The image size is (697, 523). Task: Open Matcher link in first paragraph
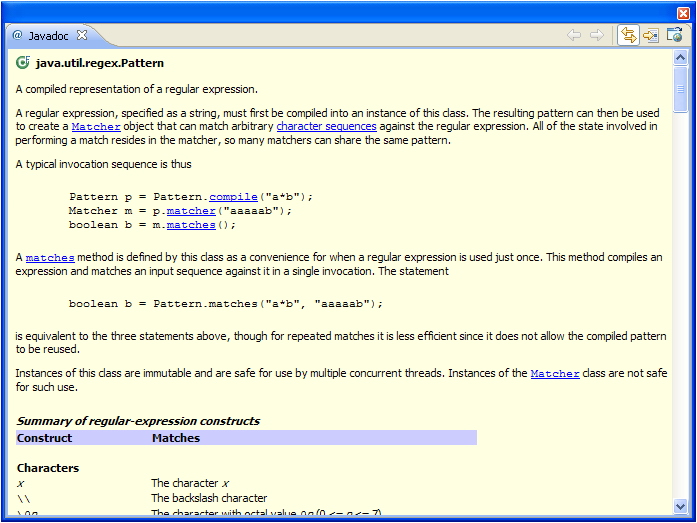[x=96, y=127]
